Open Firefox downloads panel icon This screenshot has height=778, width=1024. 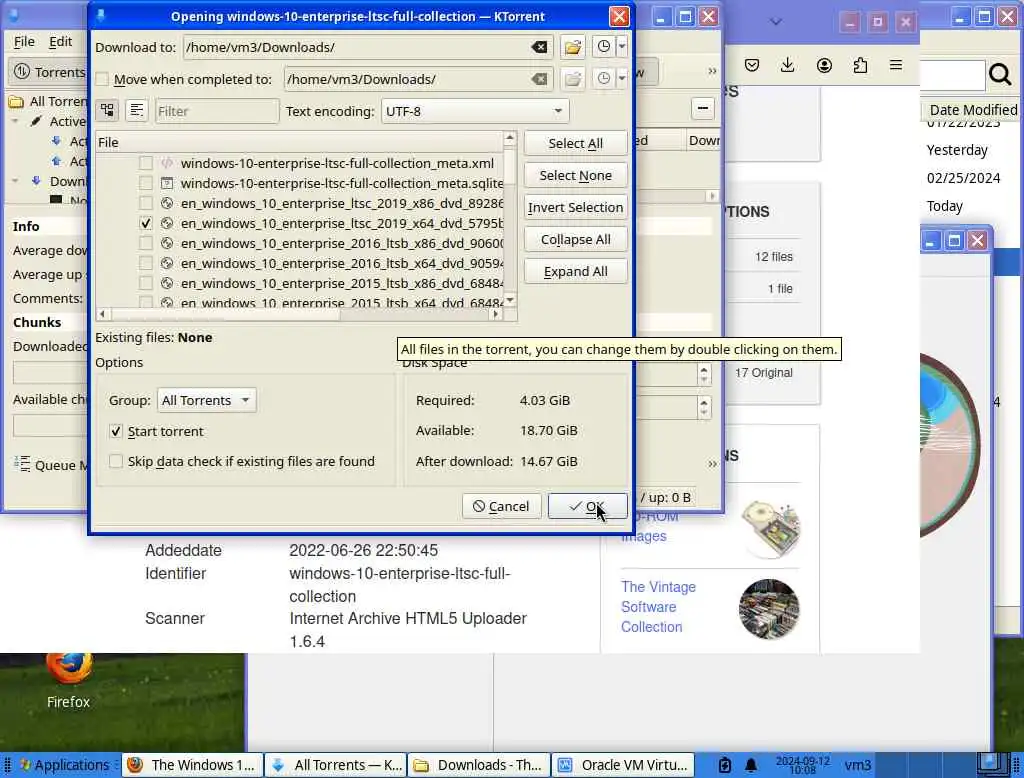pos(788,65)
